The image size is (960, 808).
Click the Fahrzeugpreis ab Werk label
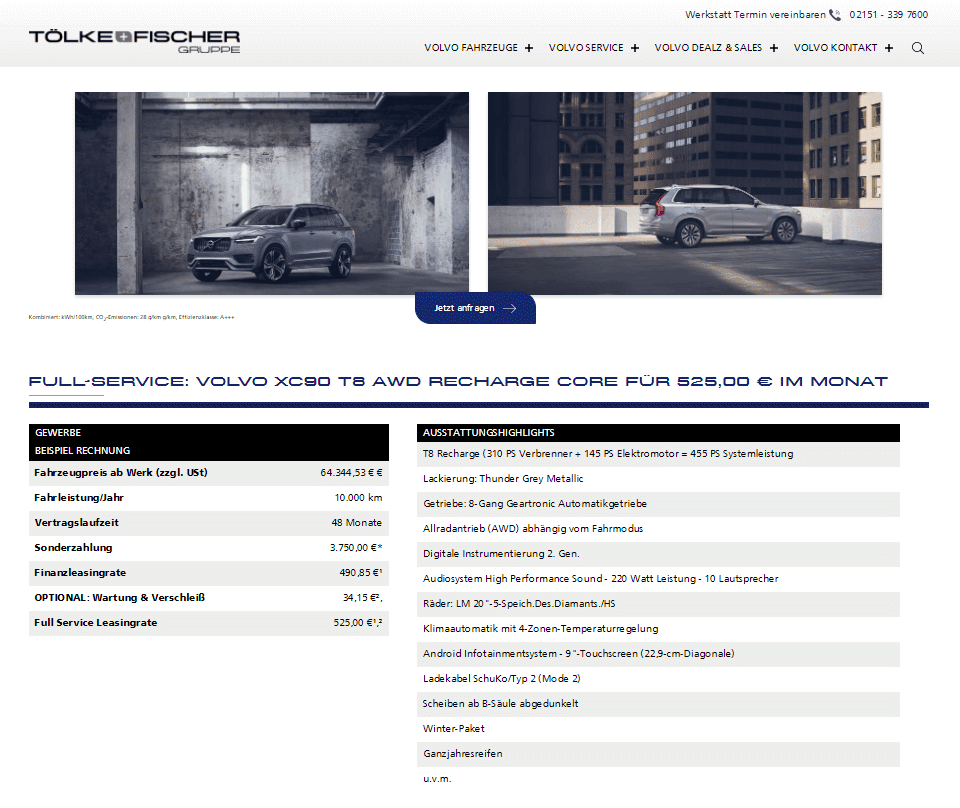121,473
